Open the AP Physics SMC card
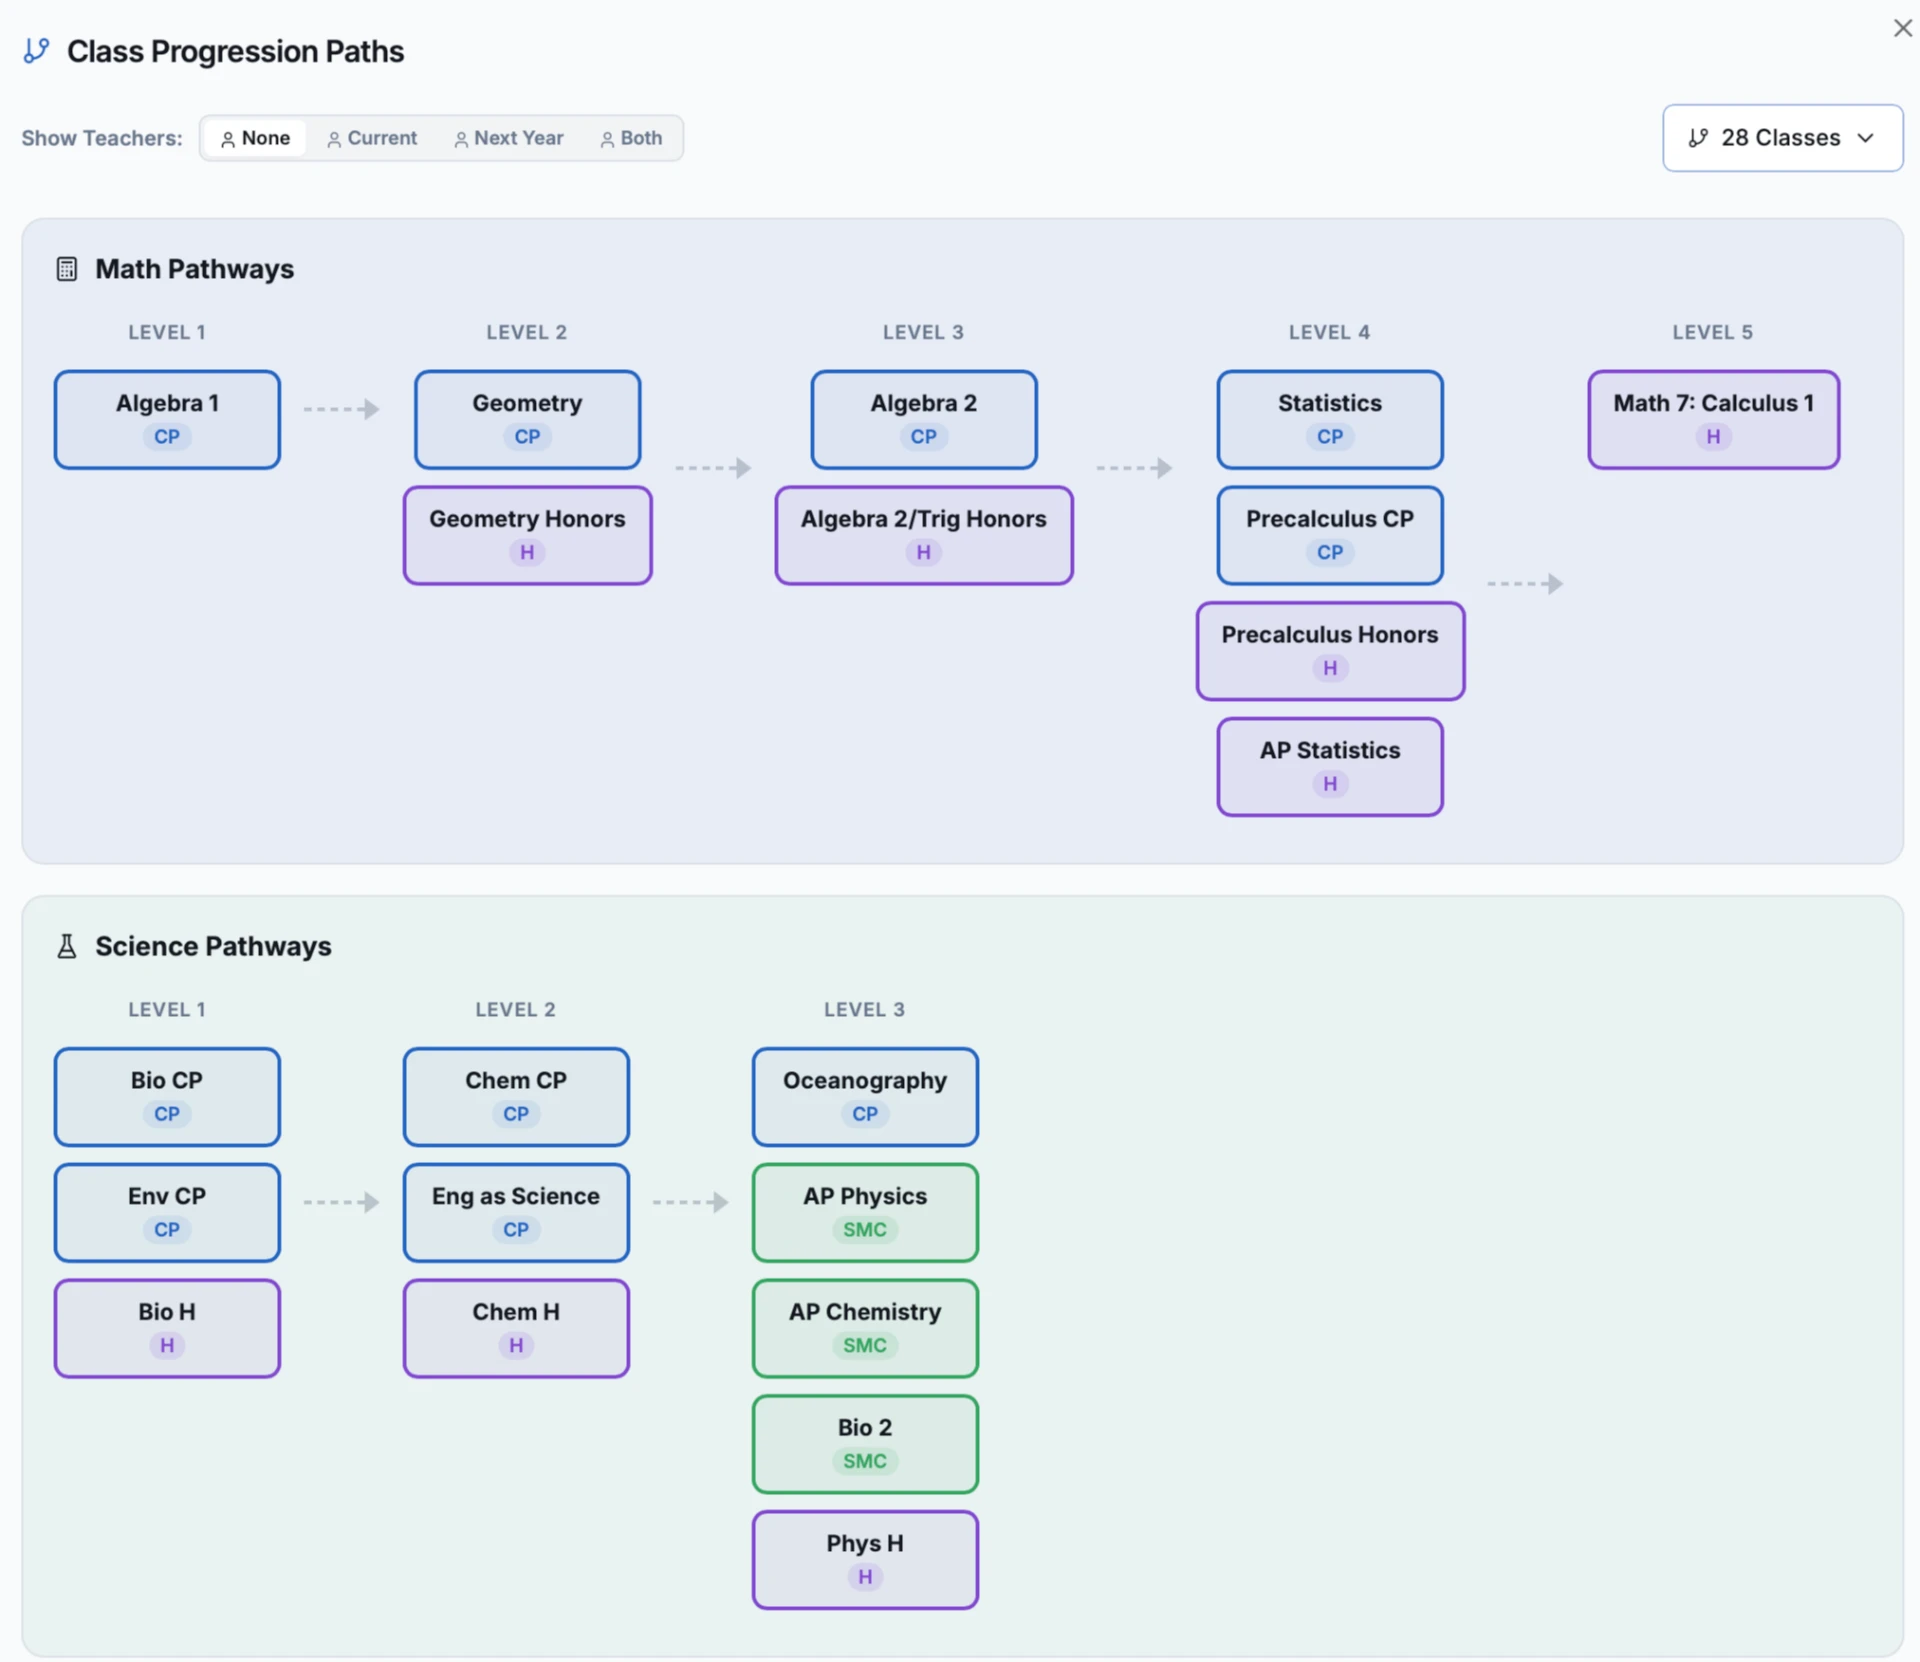Viewport: 1920px width, 1662px height. (x=865, y=1212)
